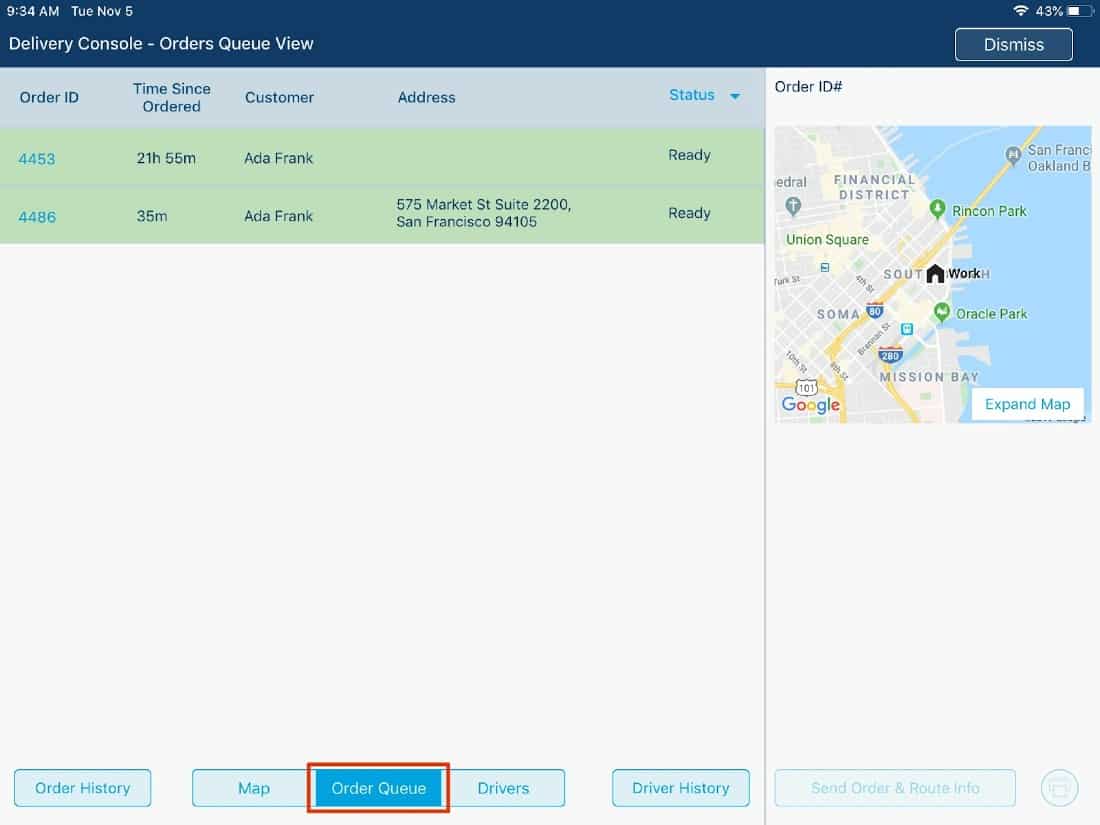Switch to the Map tab
The width and height of the screenshot is (1100, 825).
pos(254,788)
